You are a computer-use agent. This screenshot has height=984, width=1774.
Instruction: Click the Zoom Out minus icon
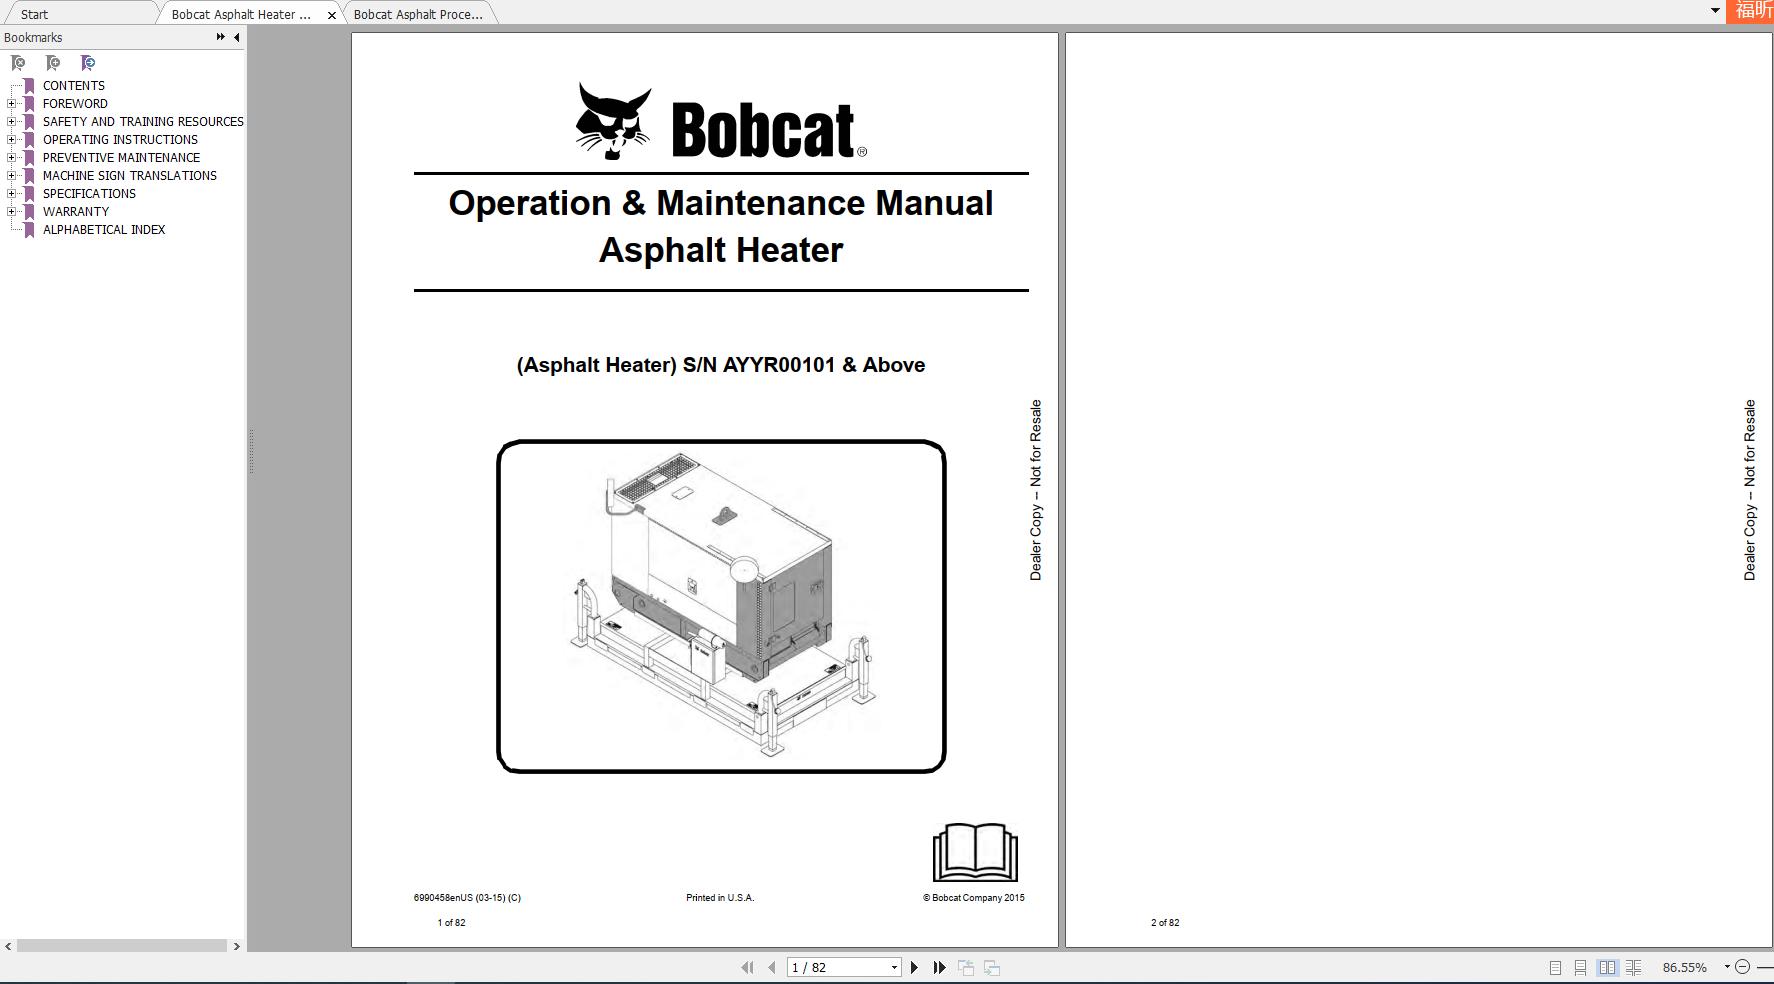1745,966
